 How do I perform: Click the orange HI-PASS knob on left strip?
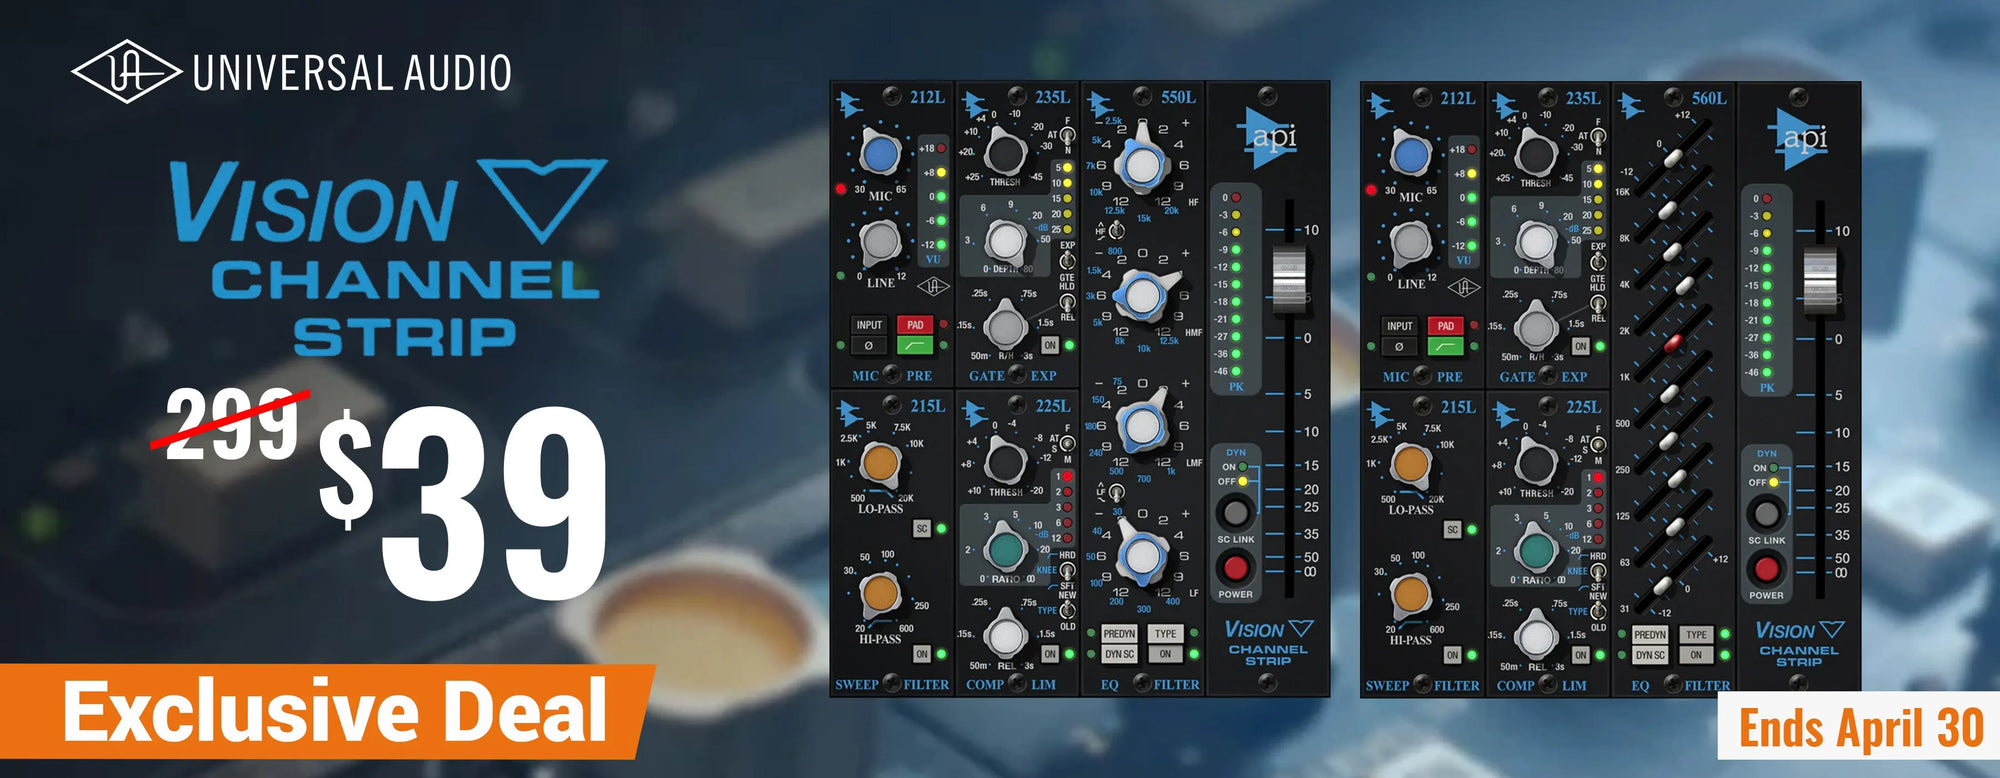tap(879, 593)
